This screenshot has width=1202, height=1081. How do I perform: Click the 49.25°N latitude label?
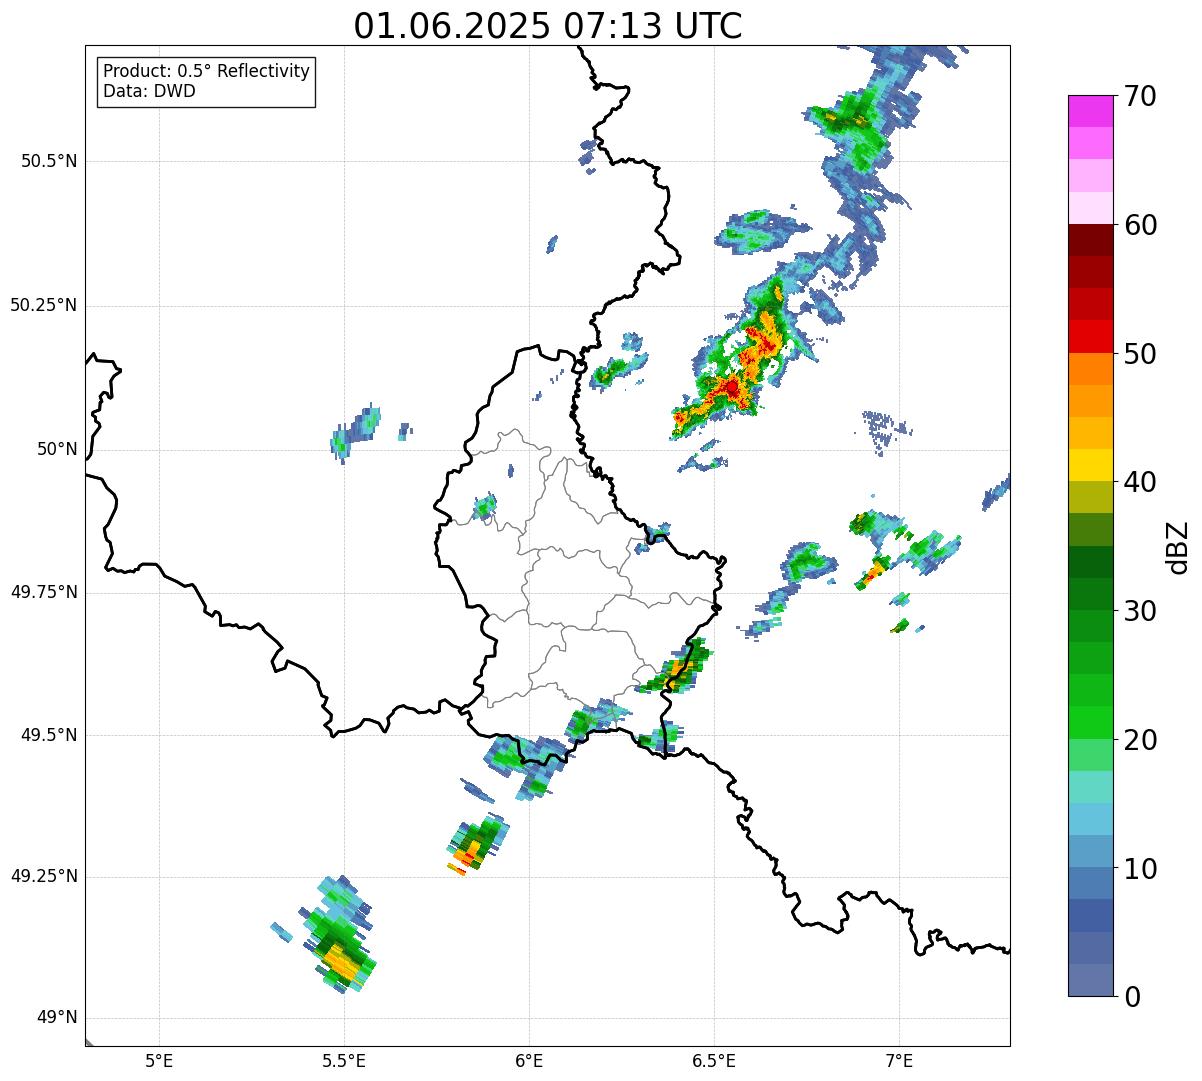pos(43,876)
